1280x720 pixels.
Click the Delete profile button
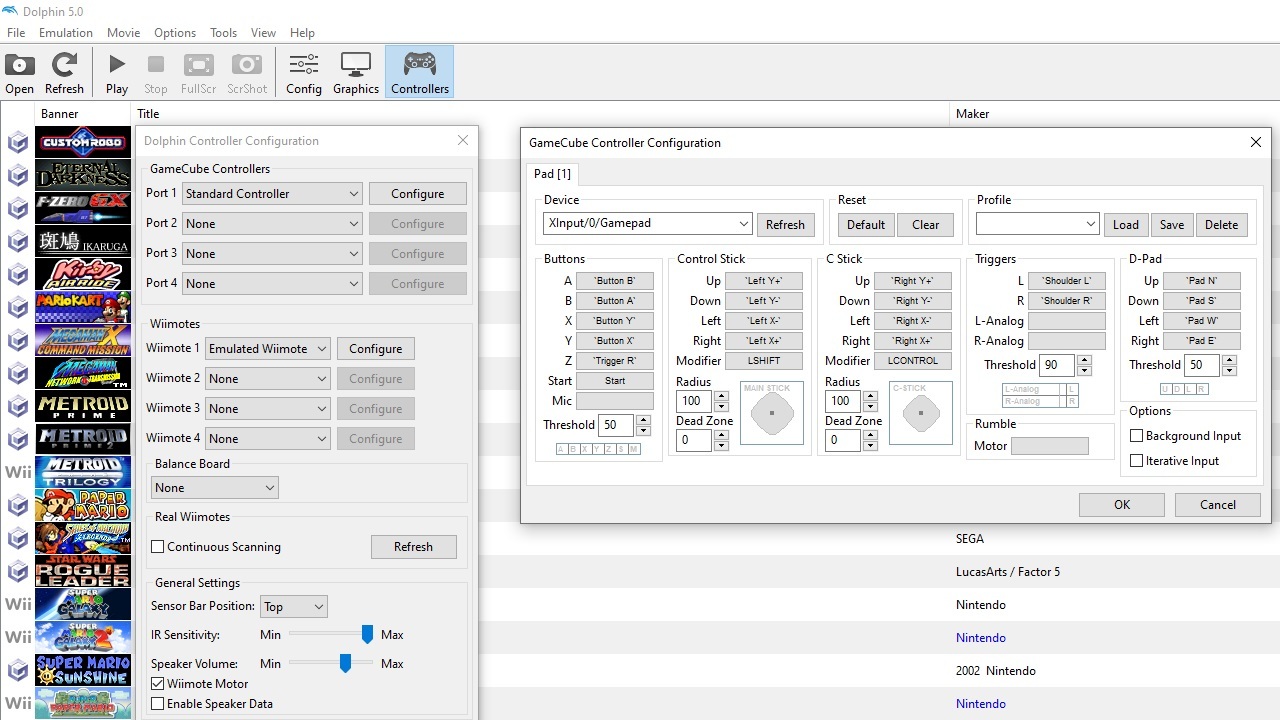click(x=1222, y=225)
